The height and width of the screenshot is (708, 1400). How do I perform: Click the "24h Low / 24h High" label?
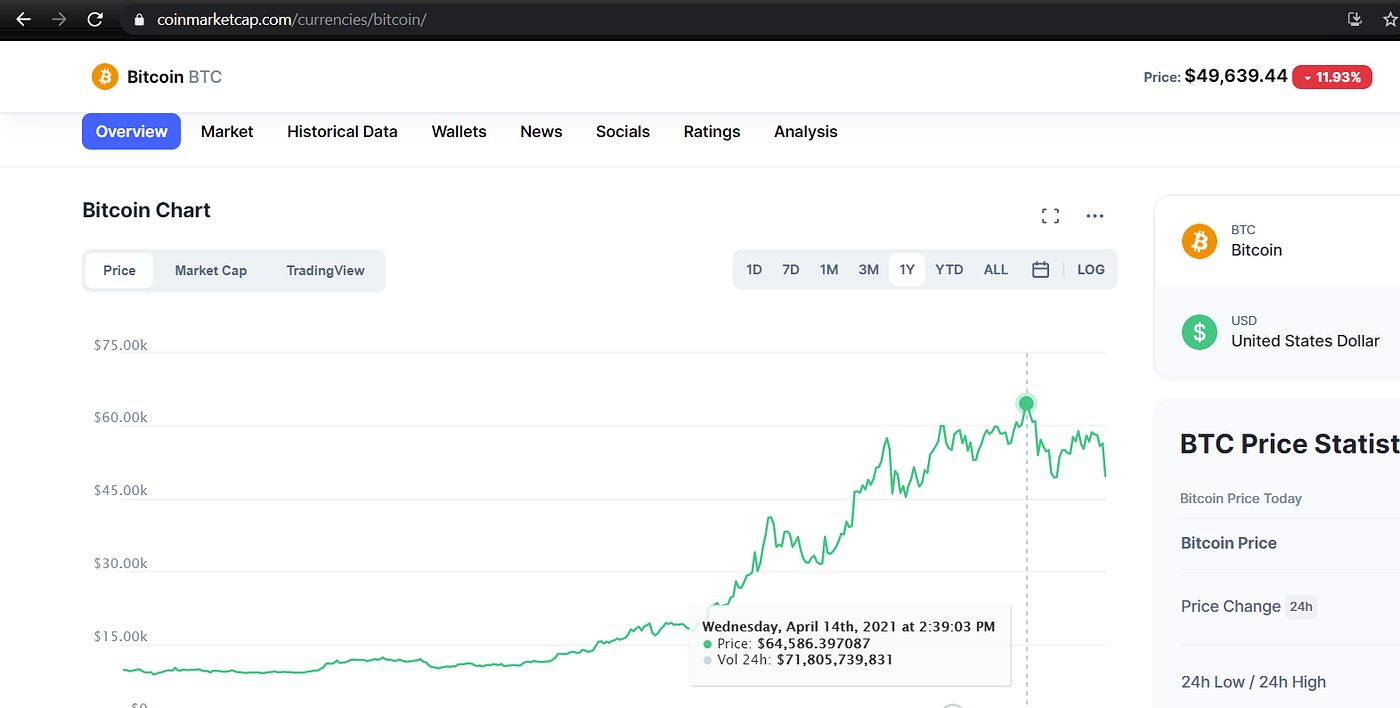tap(1253, 682)
